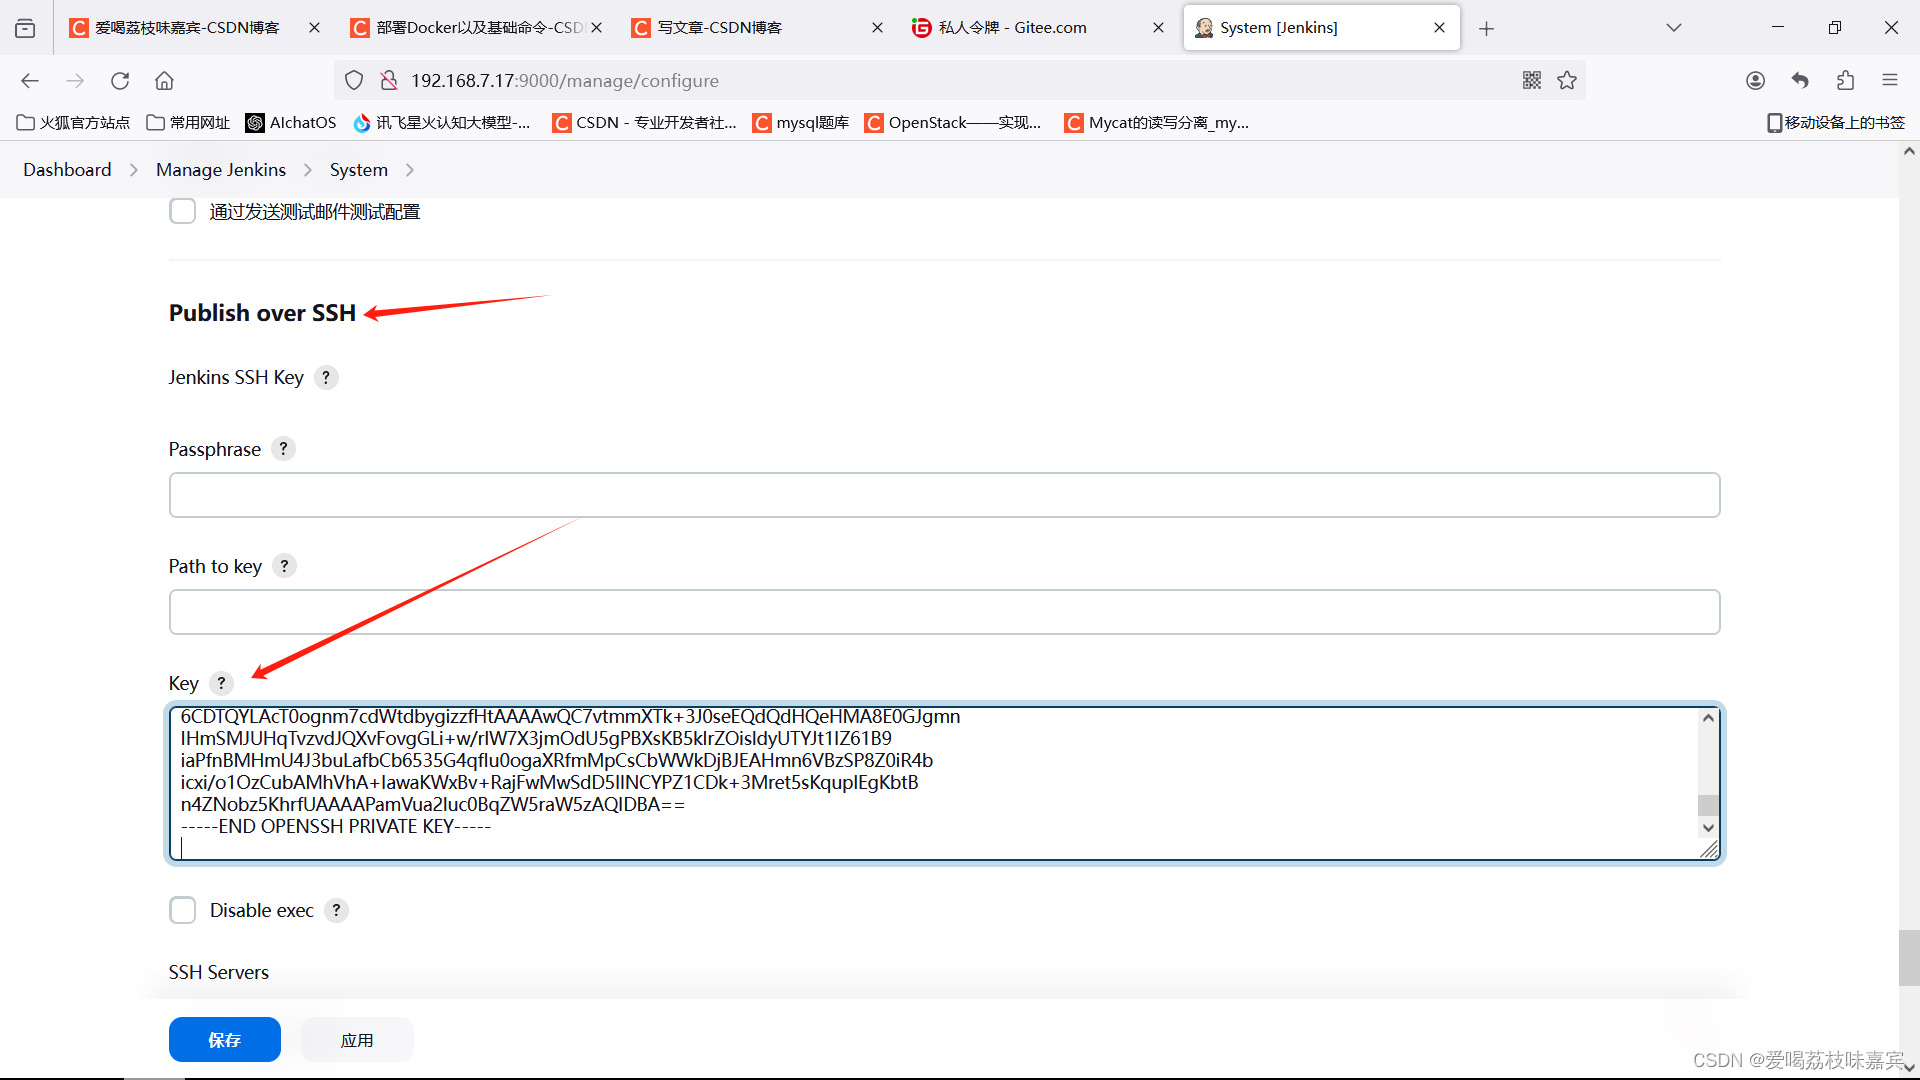
Task: Click into the Passphrase input field
Action: pos(944,495)
